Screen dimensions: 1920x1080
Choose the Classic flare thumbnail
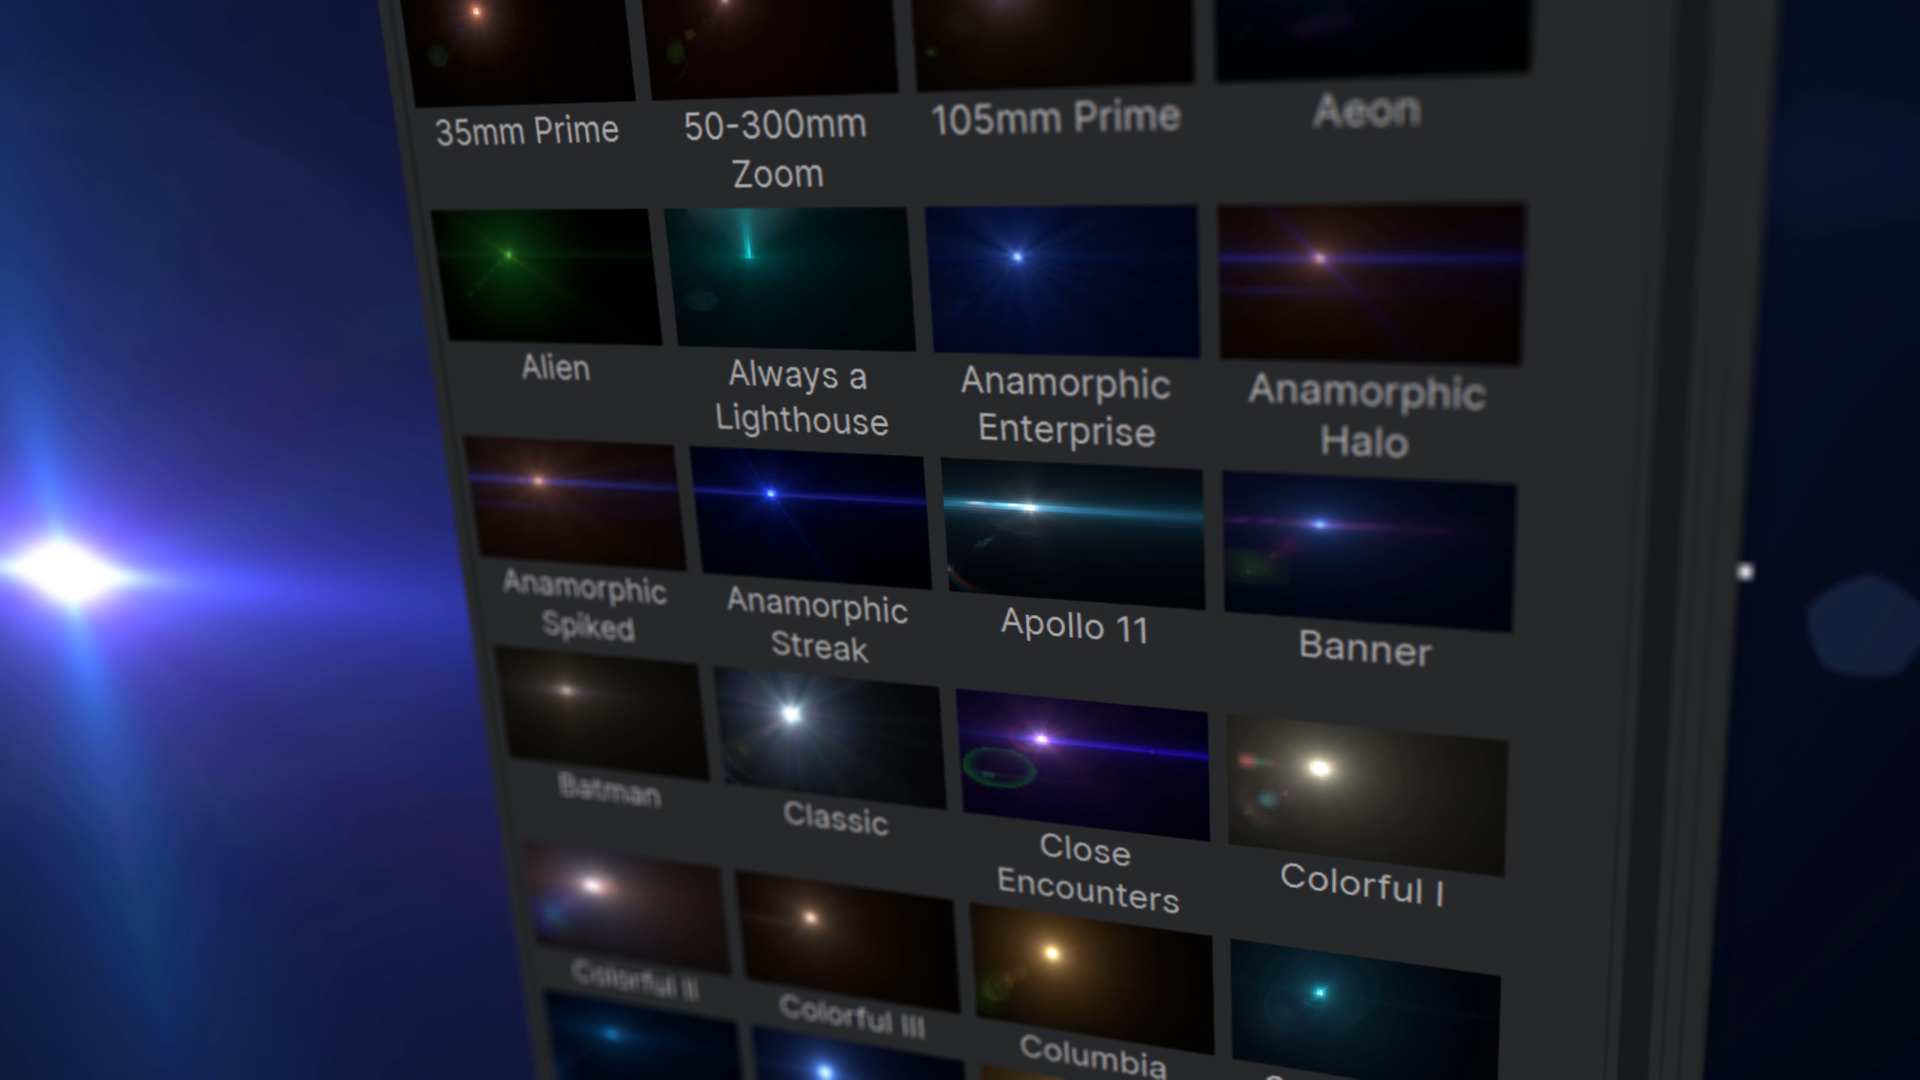point(830,739)
